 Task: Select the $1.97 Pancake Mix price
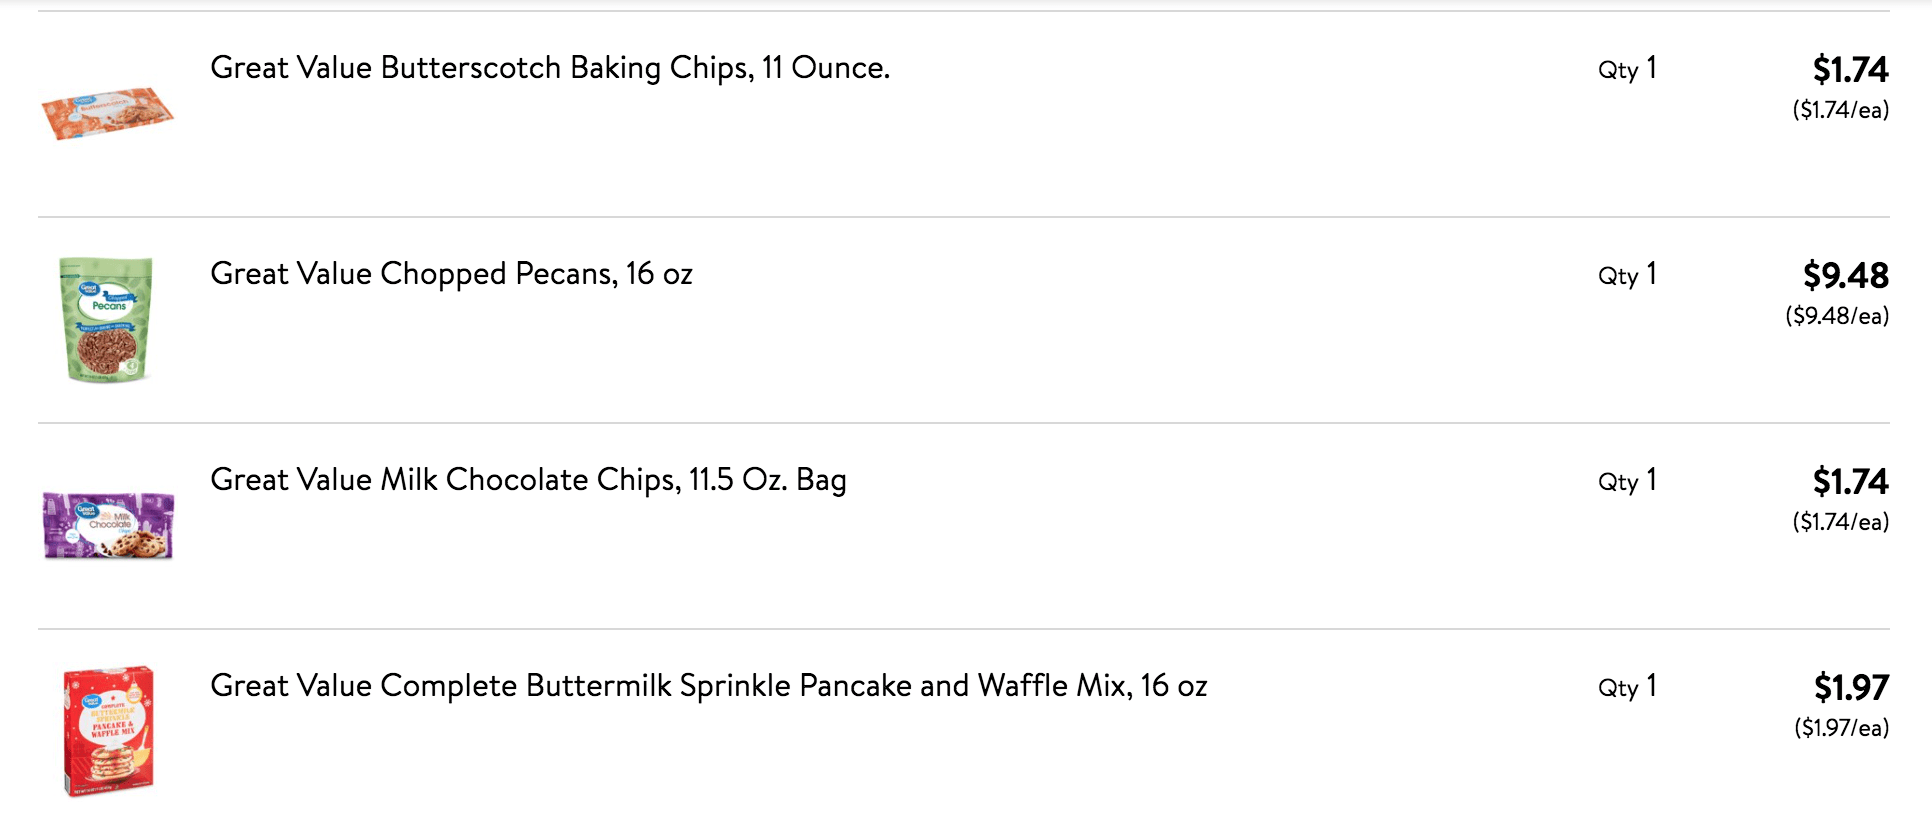(1851, 687)
